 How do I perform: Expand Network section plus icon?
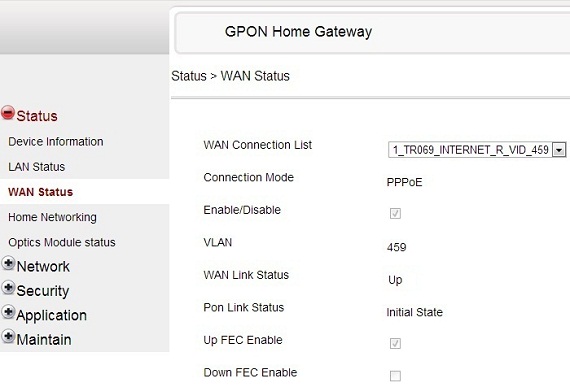click(x=8, y=263)
